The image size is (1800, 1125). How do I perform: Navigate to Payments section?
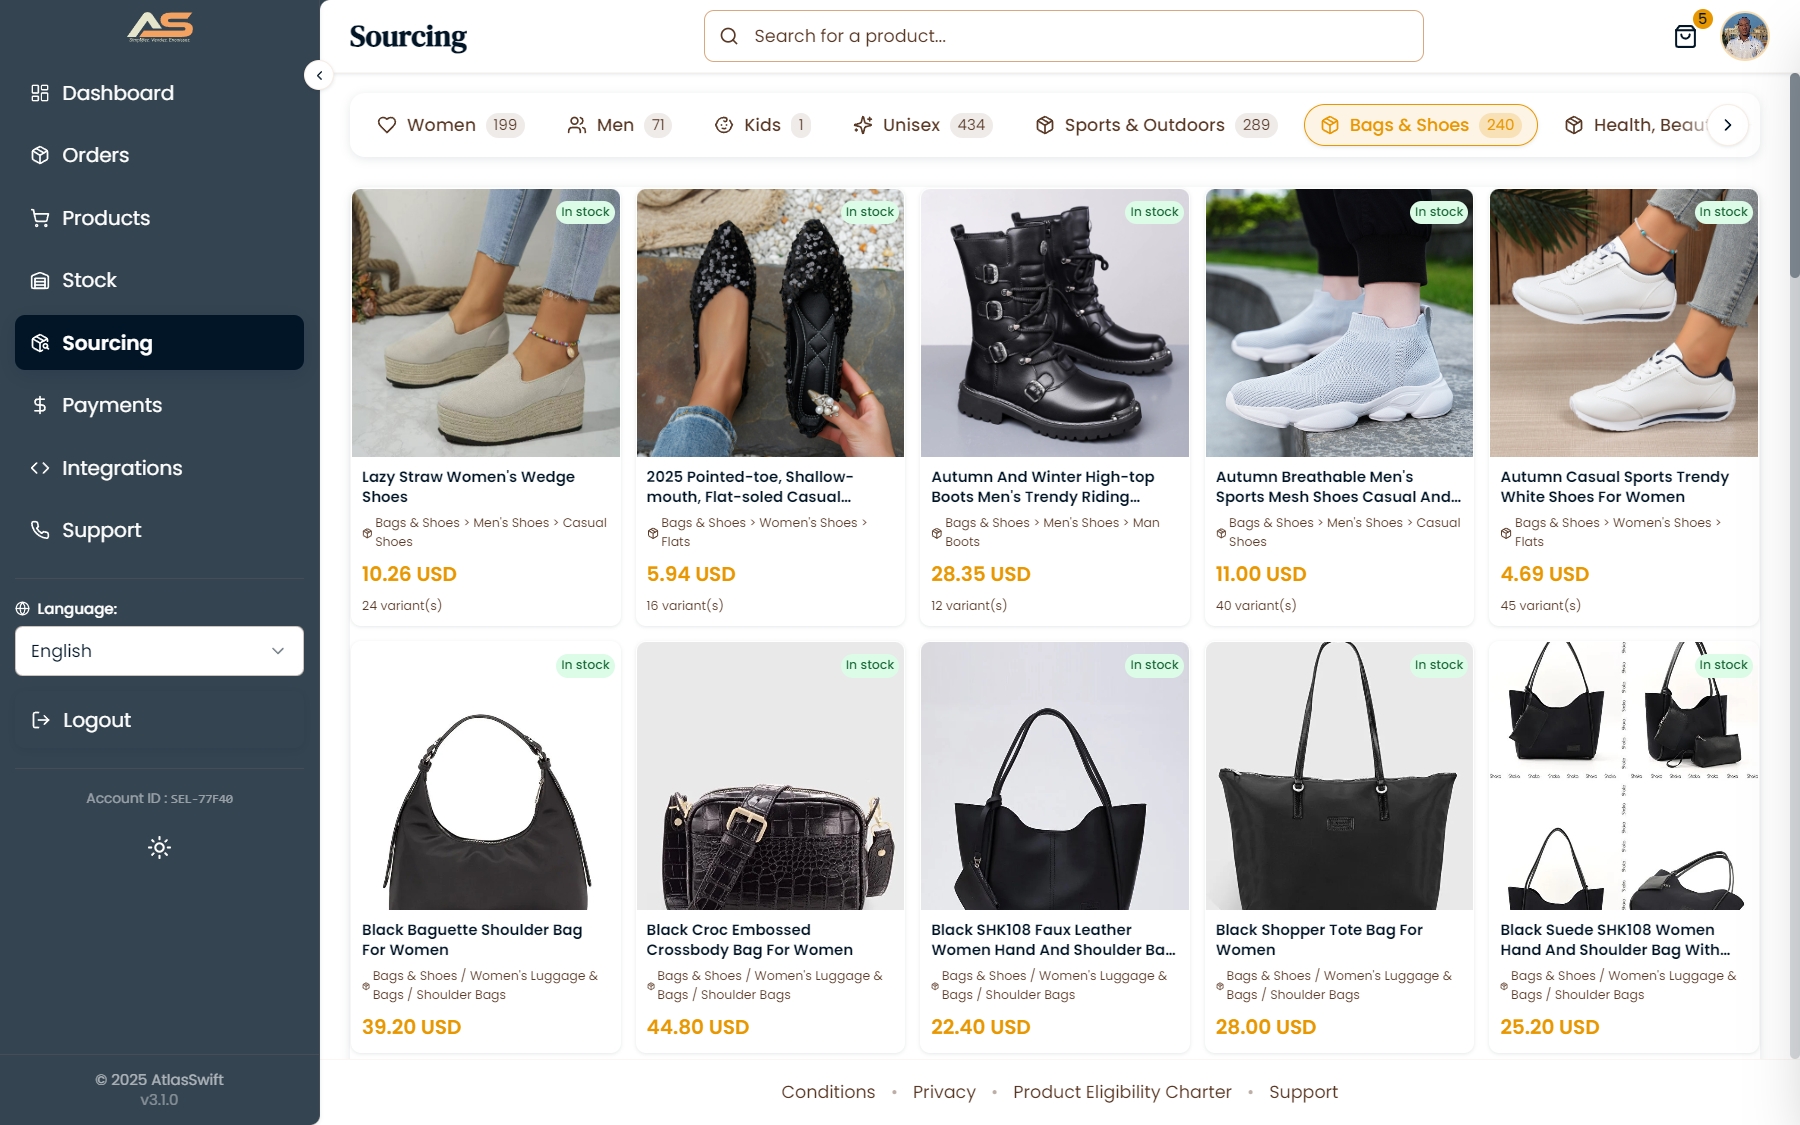tap(111, 405)
